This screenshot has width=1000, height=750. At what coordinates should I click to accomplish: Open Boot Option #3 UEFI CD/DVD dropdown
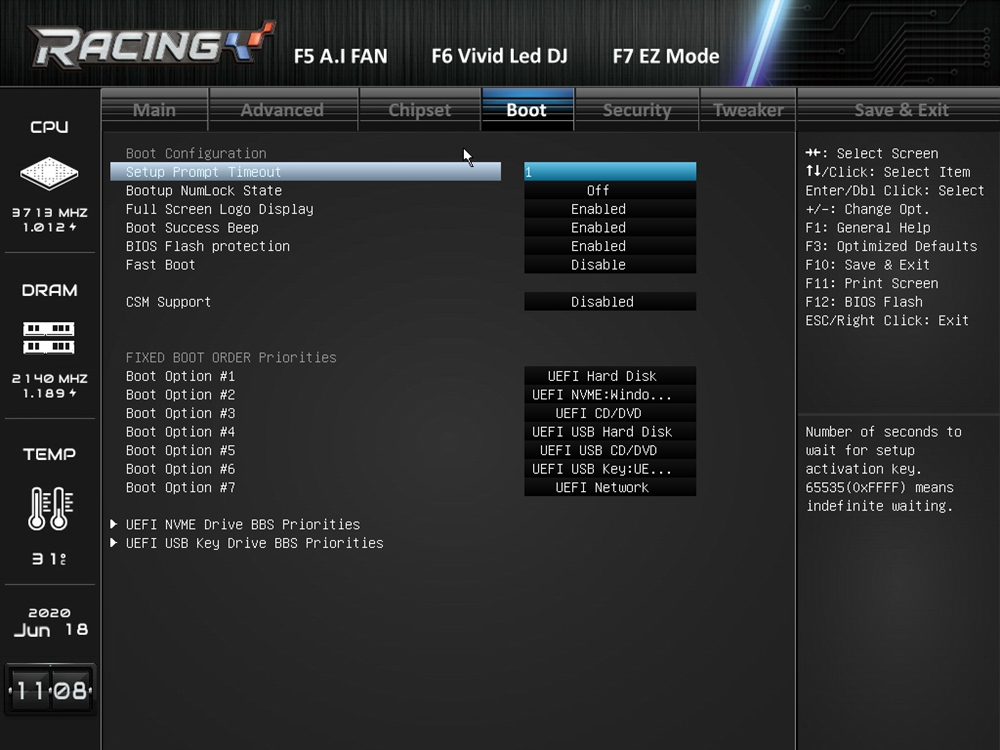pos(610,413)
